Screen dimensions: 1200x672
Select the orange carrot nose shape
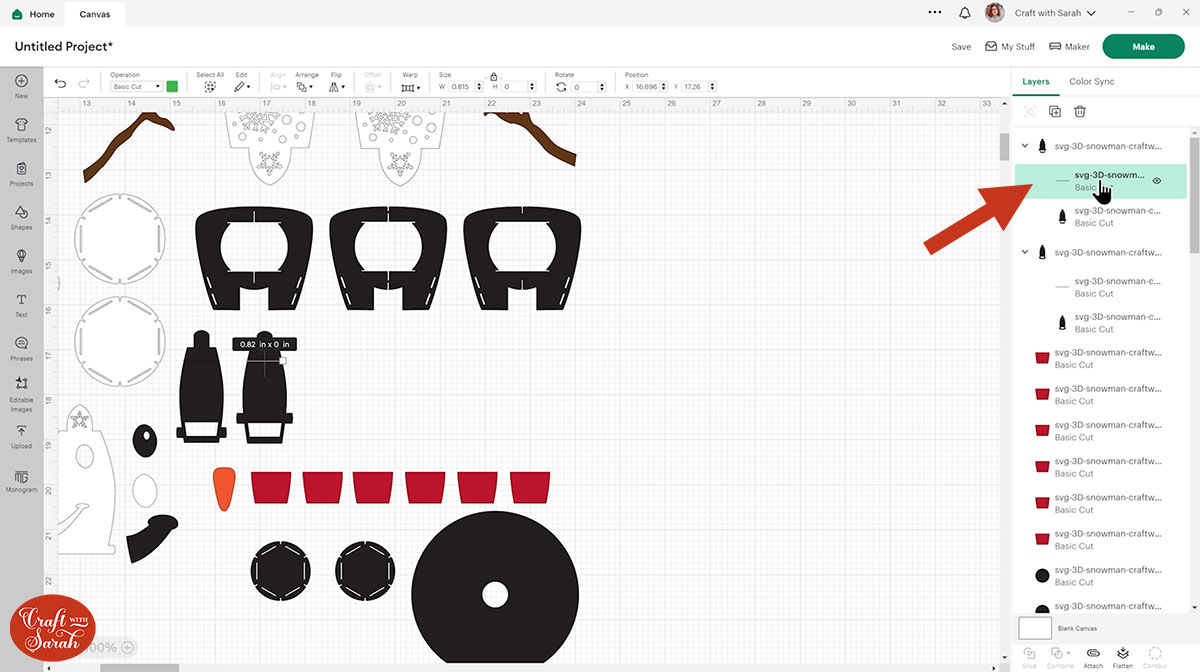[x=225, y=490]
